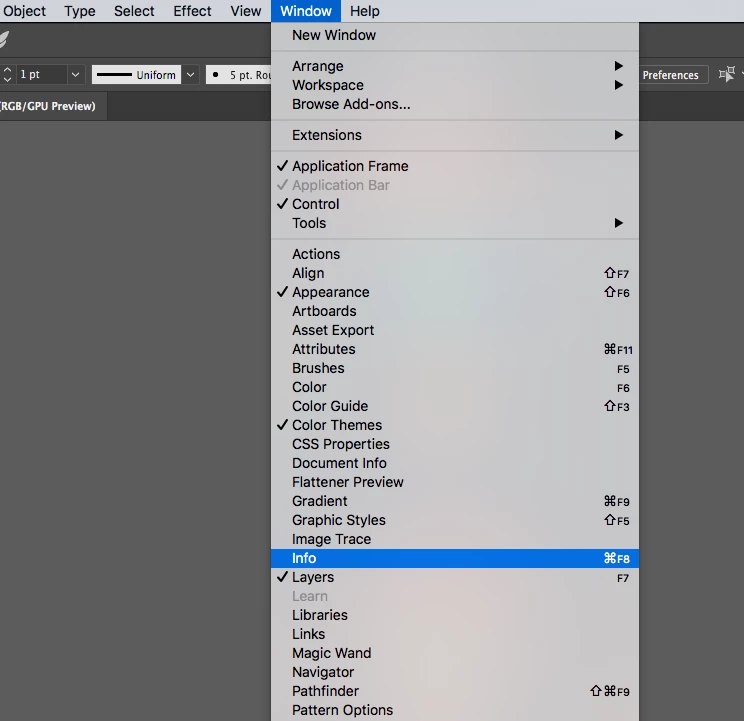Open the Brushes panel
Viewport: 744px width, 721px height.
(x=455, y=368)
